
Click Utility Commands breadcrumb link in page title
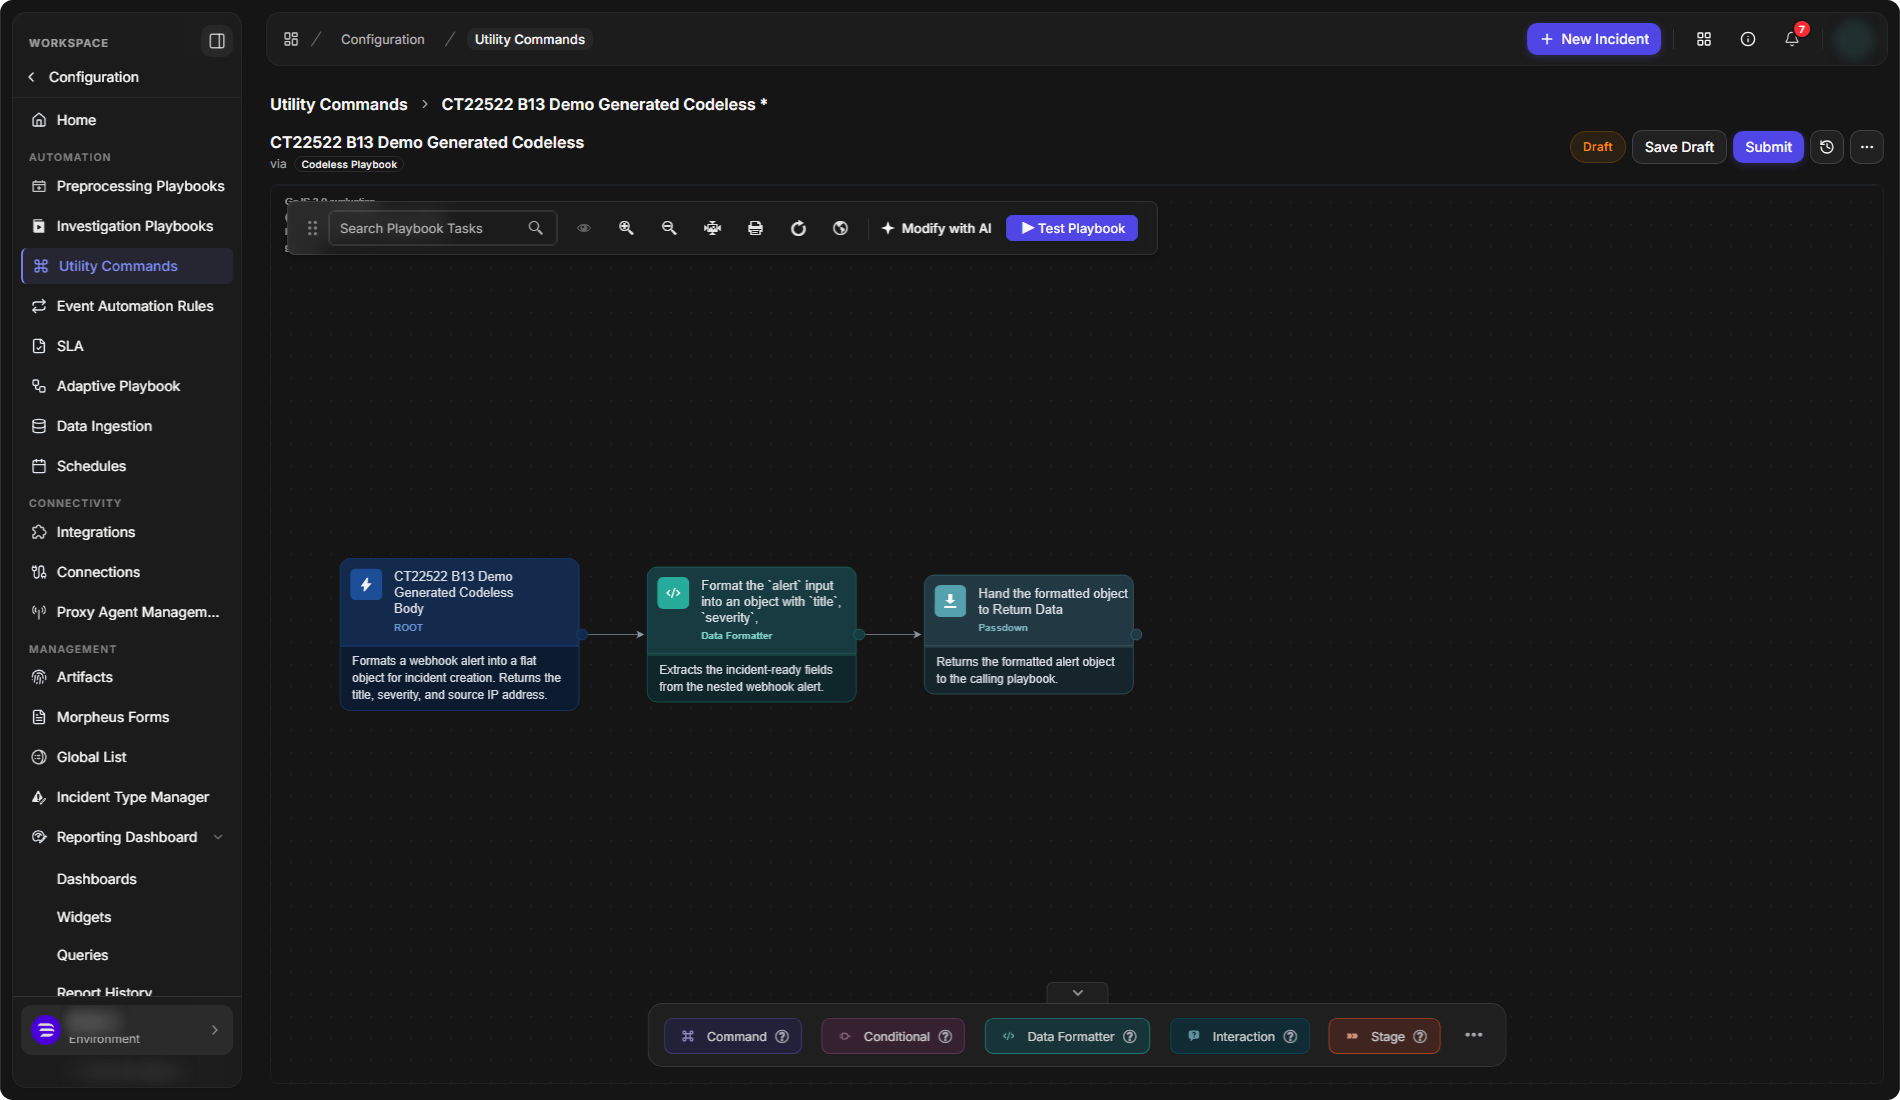tap(339, 104)
